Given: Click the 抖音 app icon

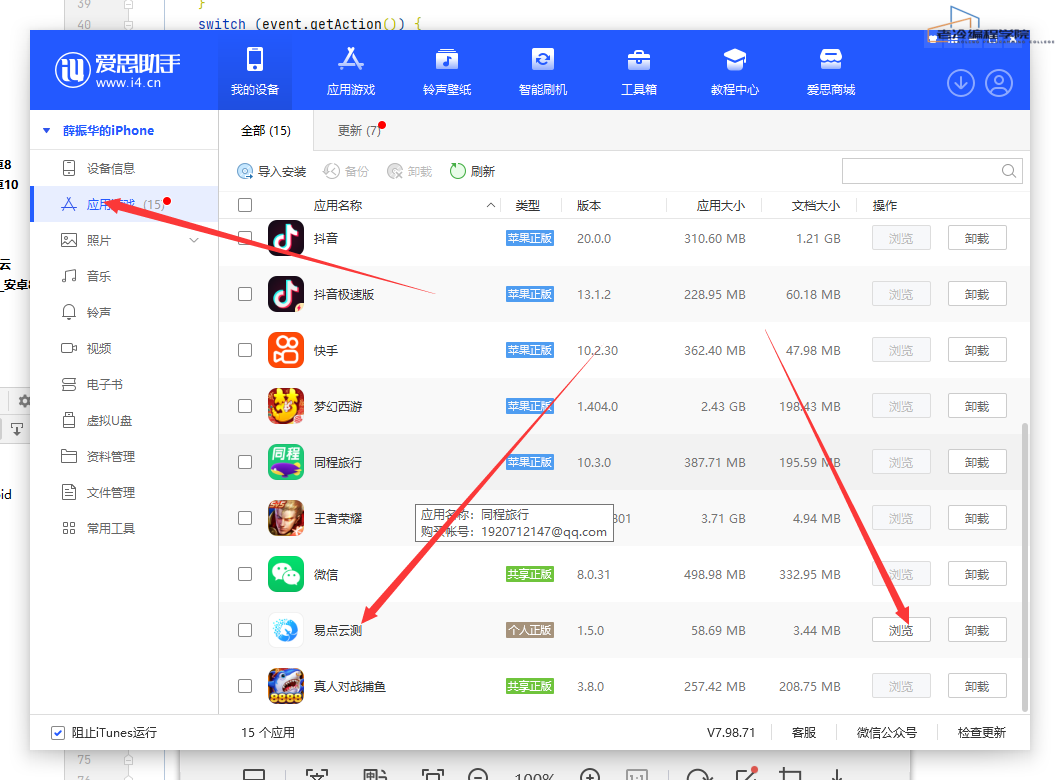Looking at the screenshot, I should click(286, 238).
